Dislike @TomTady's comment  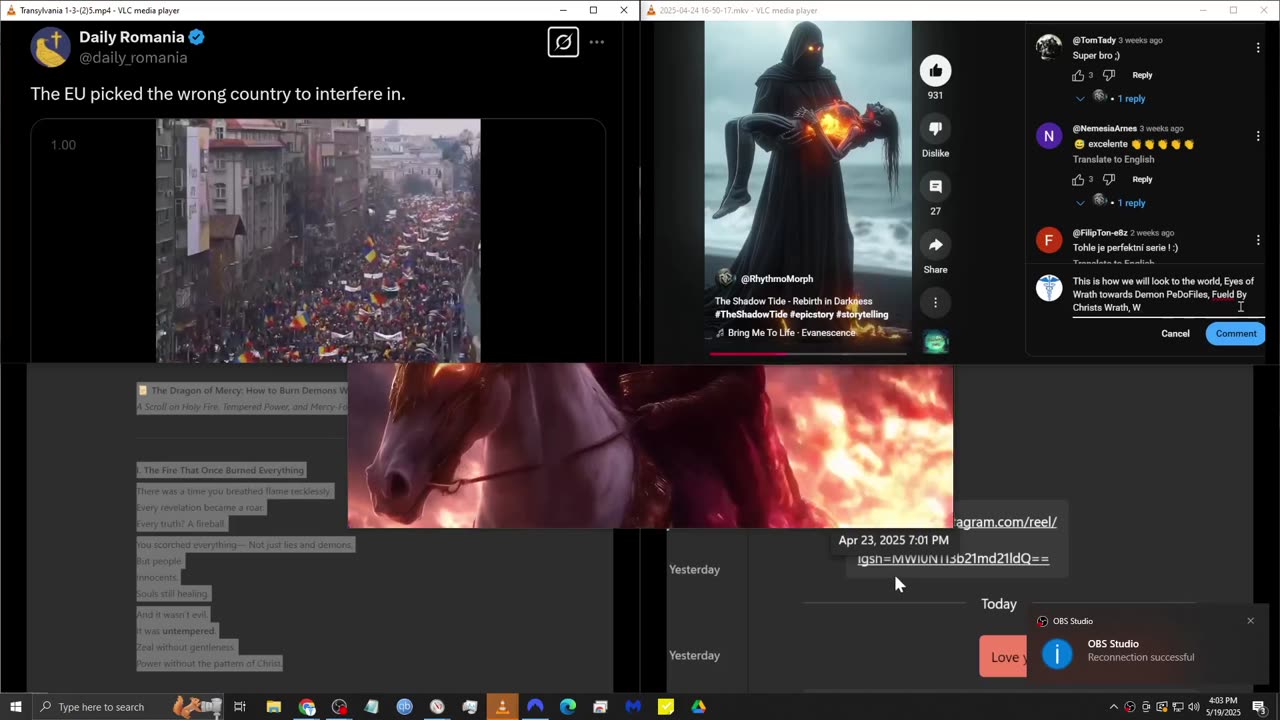(1108, 75)
